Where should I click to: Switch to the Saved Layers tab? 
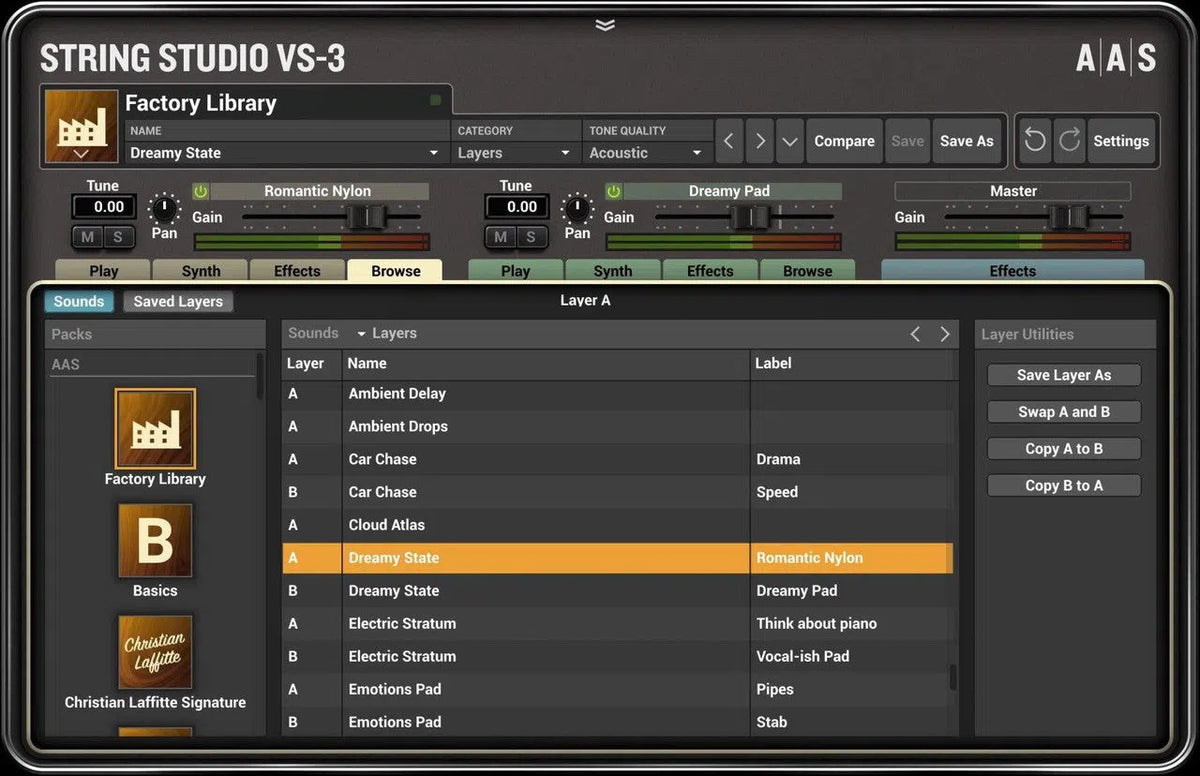[x=178, y=301]
